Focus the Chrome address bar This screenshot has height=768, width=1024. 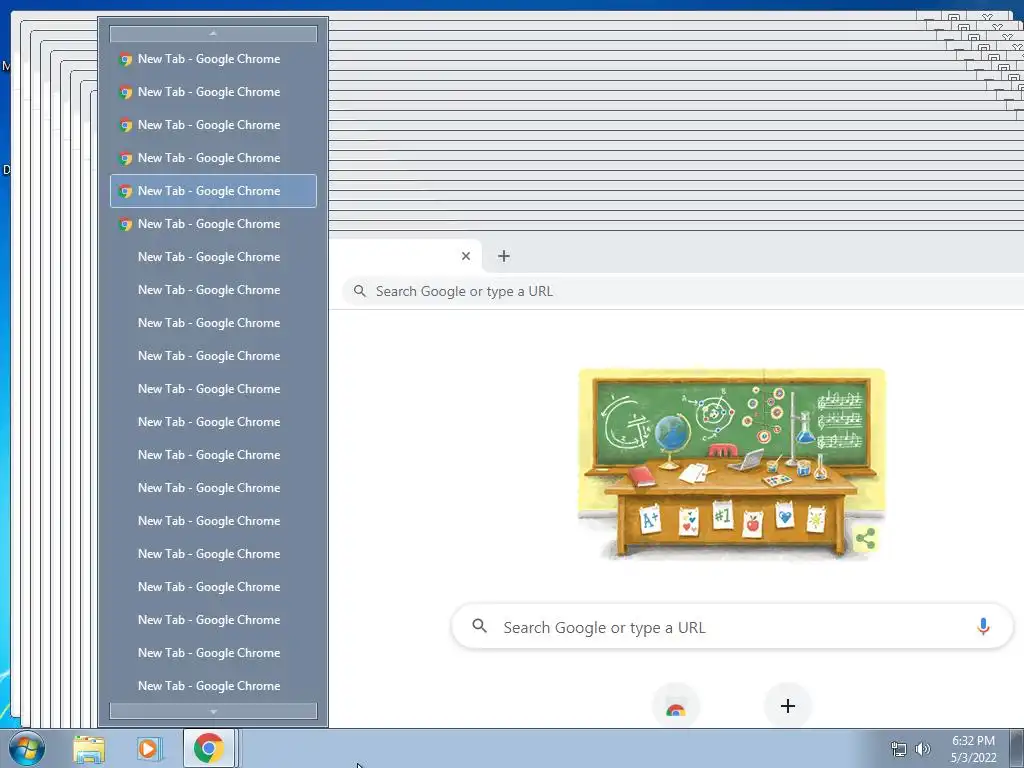682,291
